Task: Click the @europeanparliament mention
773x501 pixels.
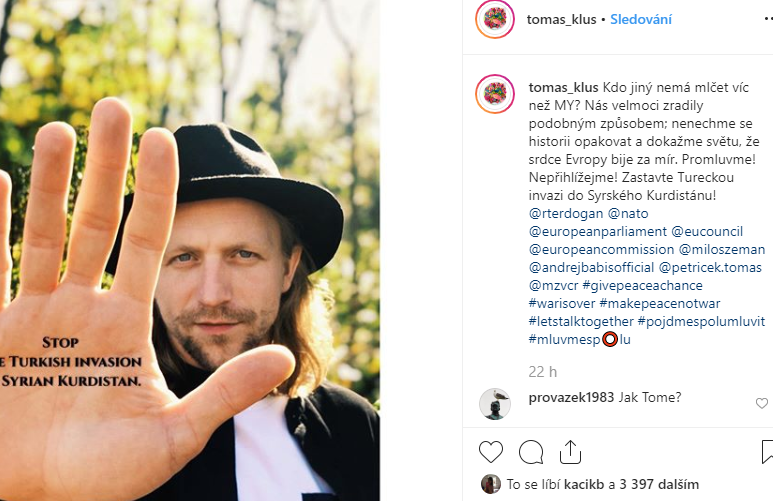Action: (x=597, y=232)
